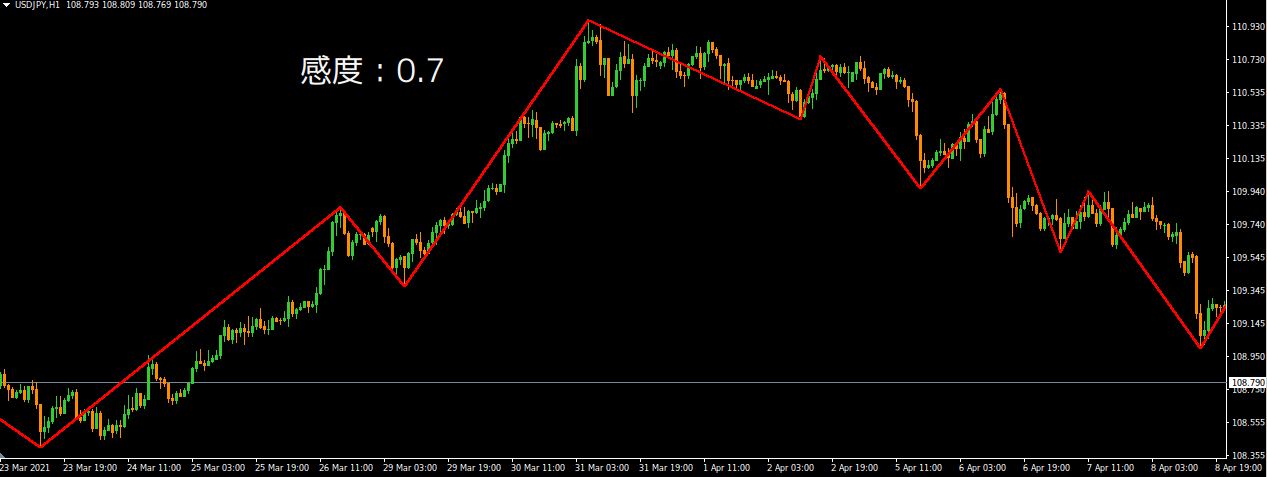This screenshot has width=1267, height=477.
Task: Click the 108.355 price axis label
Action: coord(1248,456)
